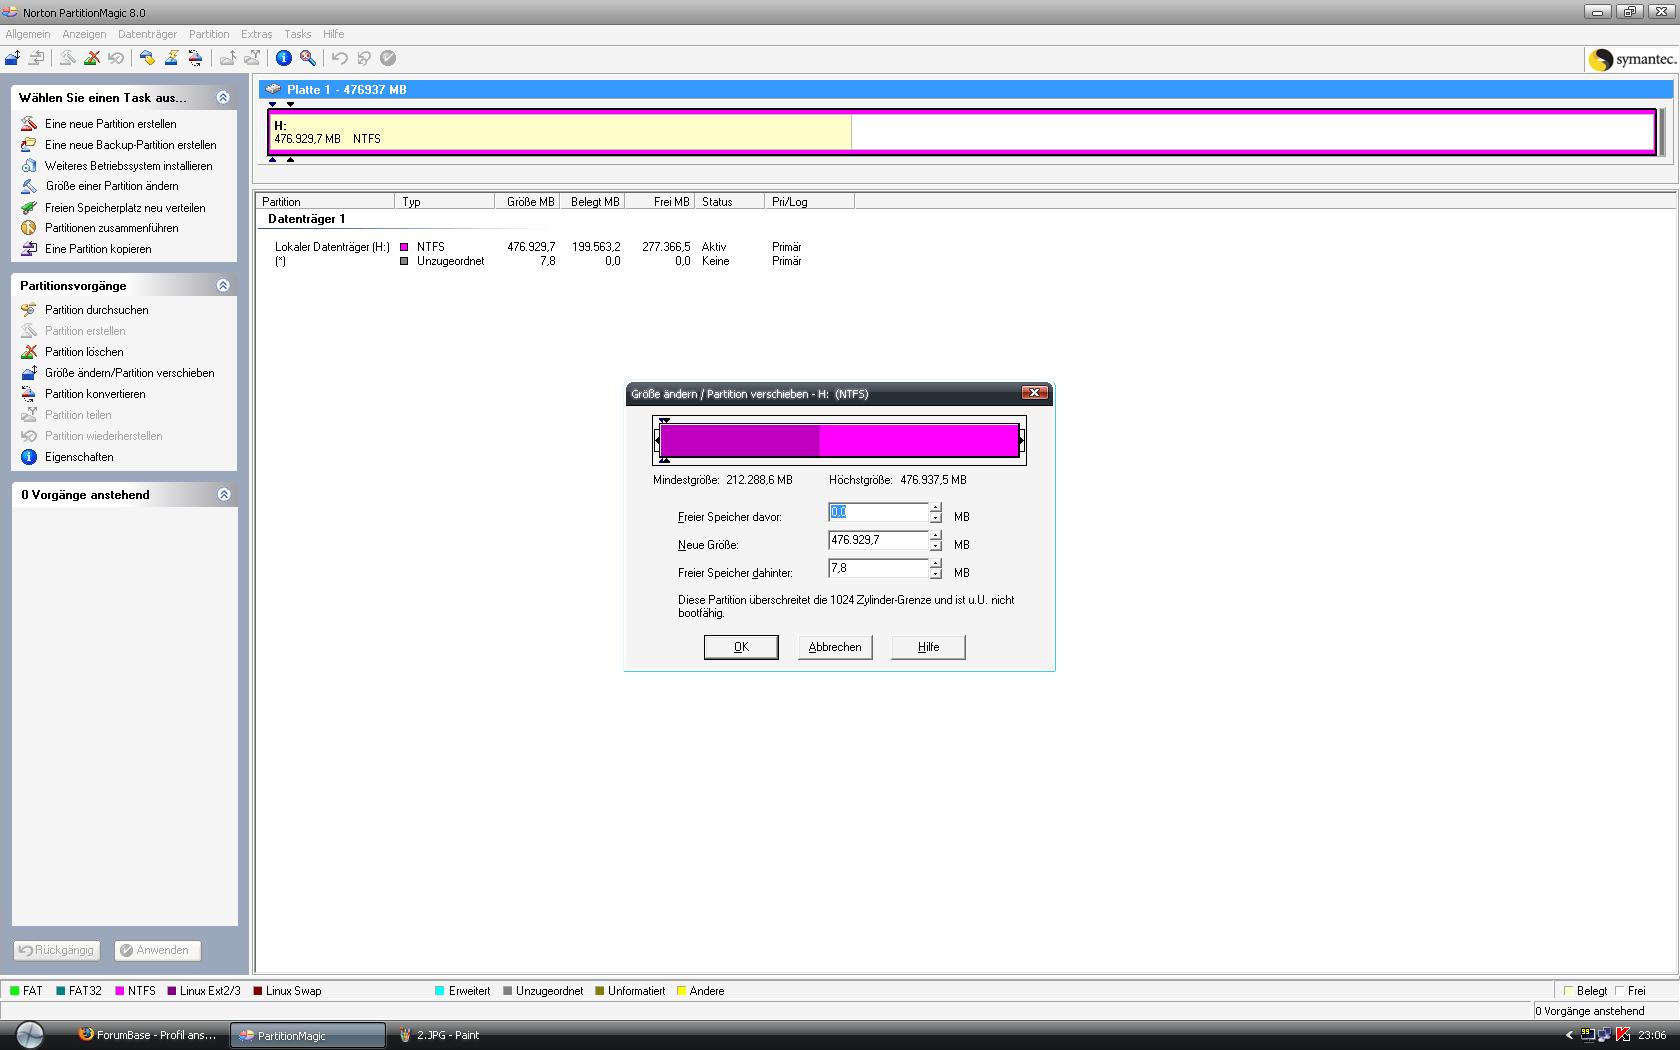Screen dimensions: 1680x1050
Task: Click red X icon beside Partition löschen
Action: [x=29, y=352]
